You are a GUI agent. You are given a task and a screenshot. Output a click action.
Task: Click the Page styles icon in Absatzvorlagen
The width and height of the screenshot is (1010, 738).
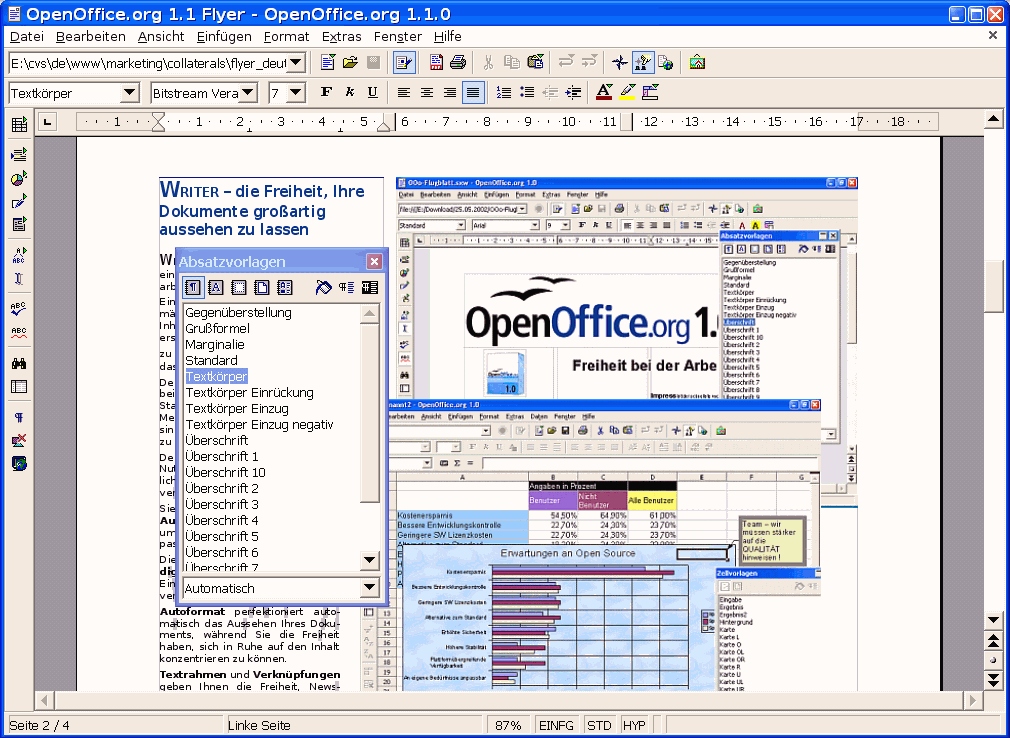click(262, 288)
